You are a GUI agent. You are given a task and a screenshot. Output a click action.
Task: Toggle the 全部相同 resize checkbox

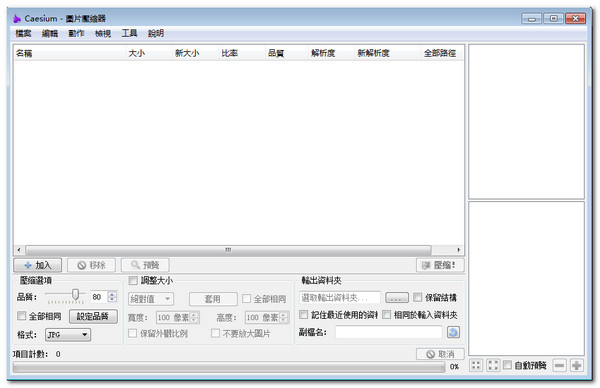point(247,298)
